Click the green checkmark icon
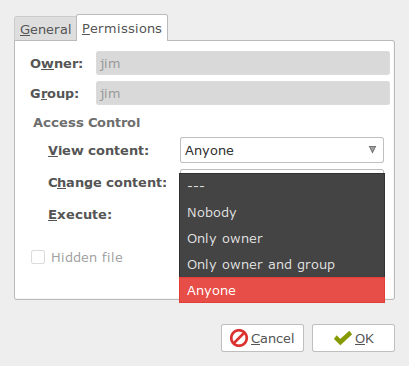Screen dimensions: 409x366 (x=343, y=338)
